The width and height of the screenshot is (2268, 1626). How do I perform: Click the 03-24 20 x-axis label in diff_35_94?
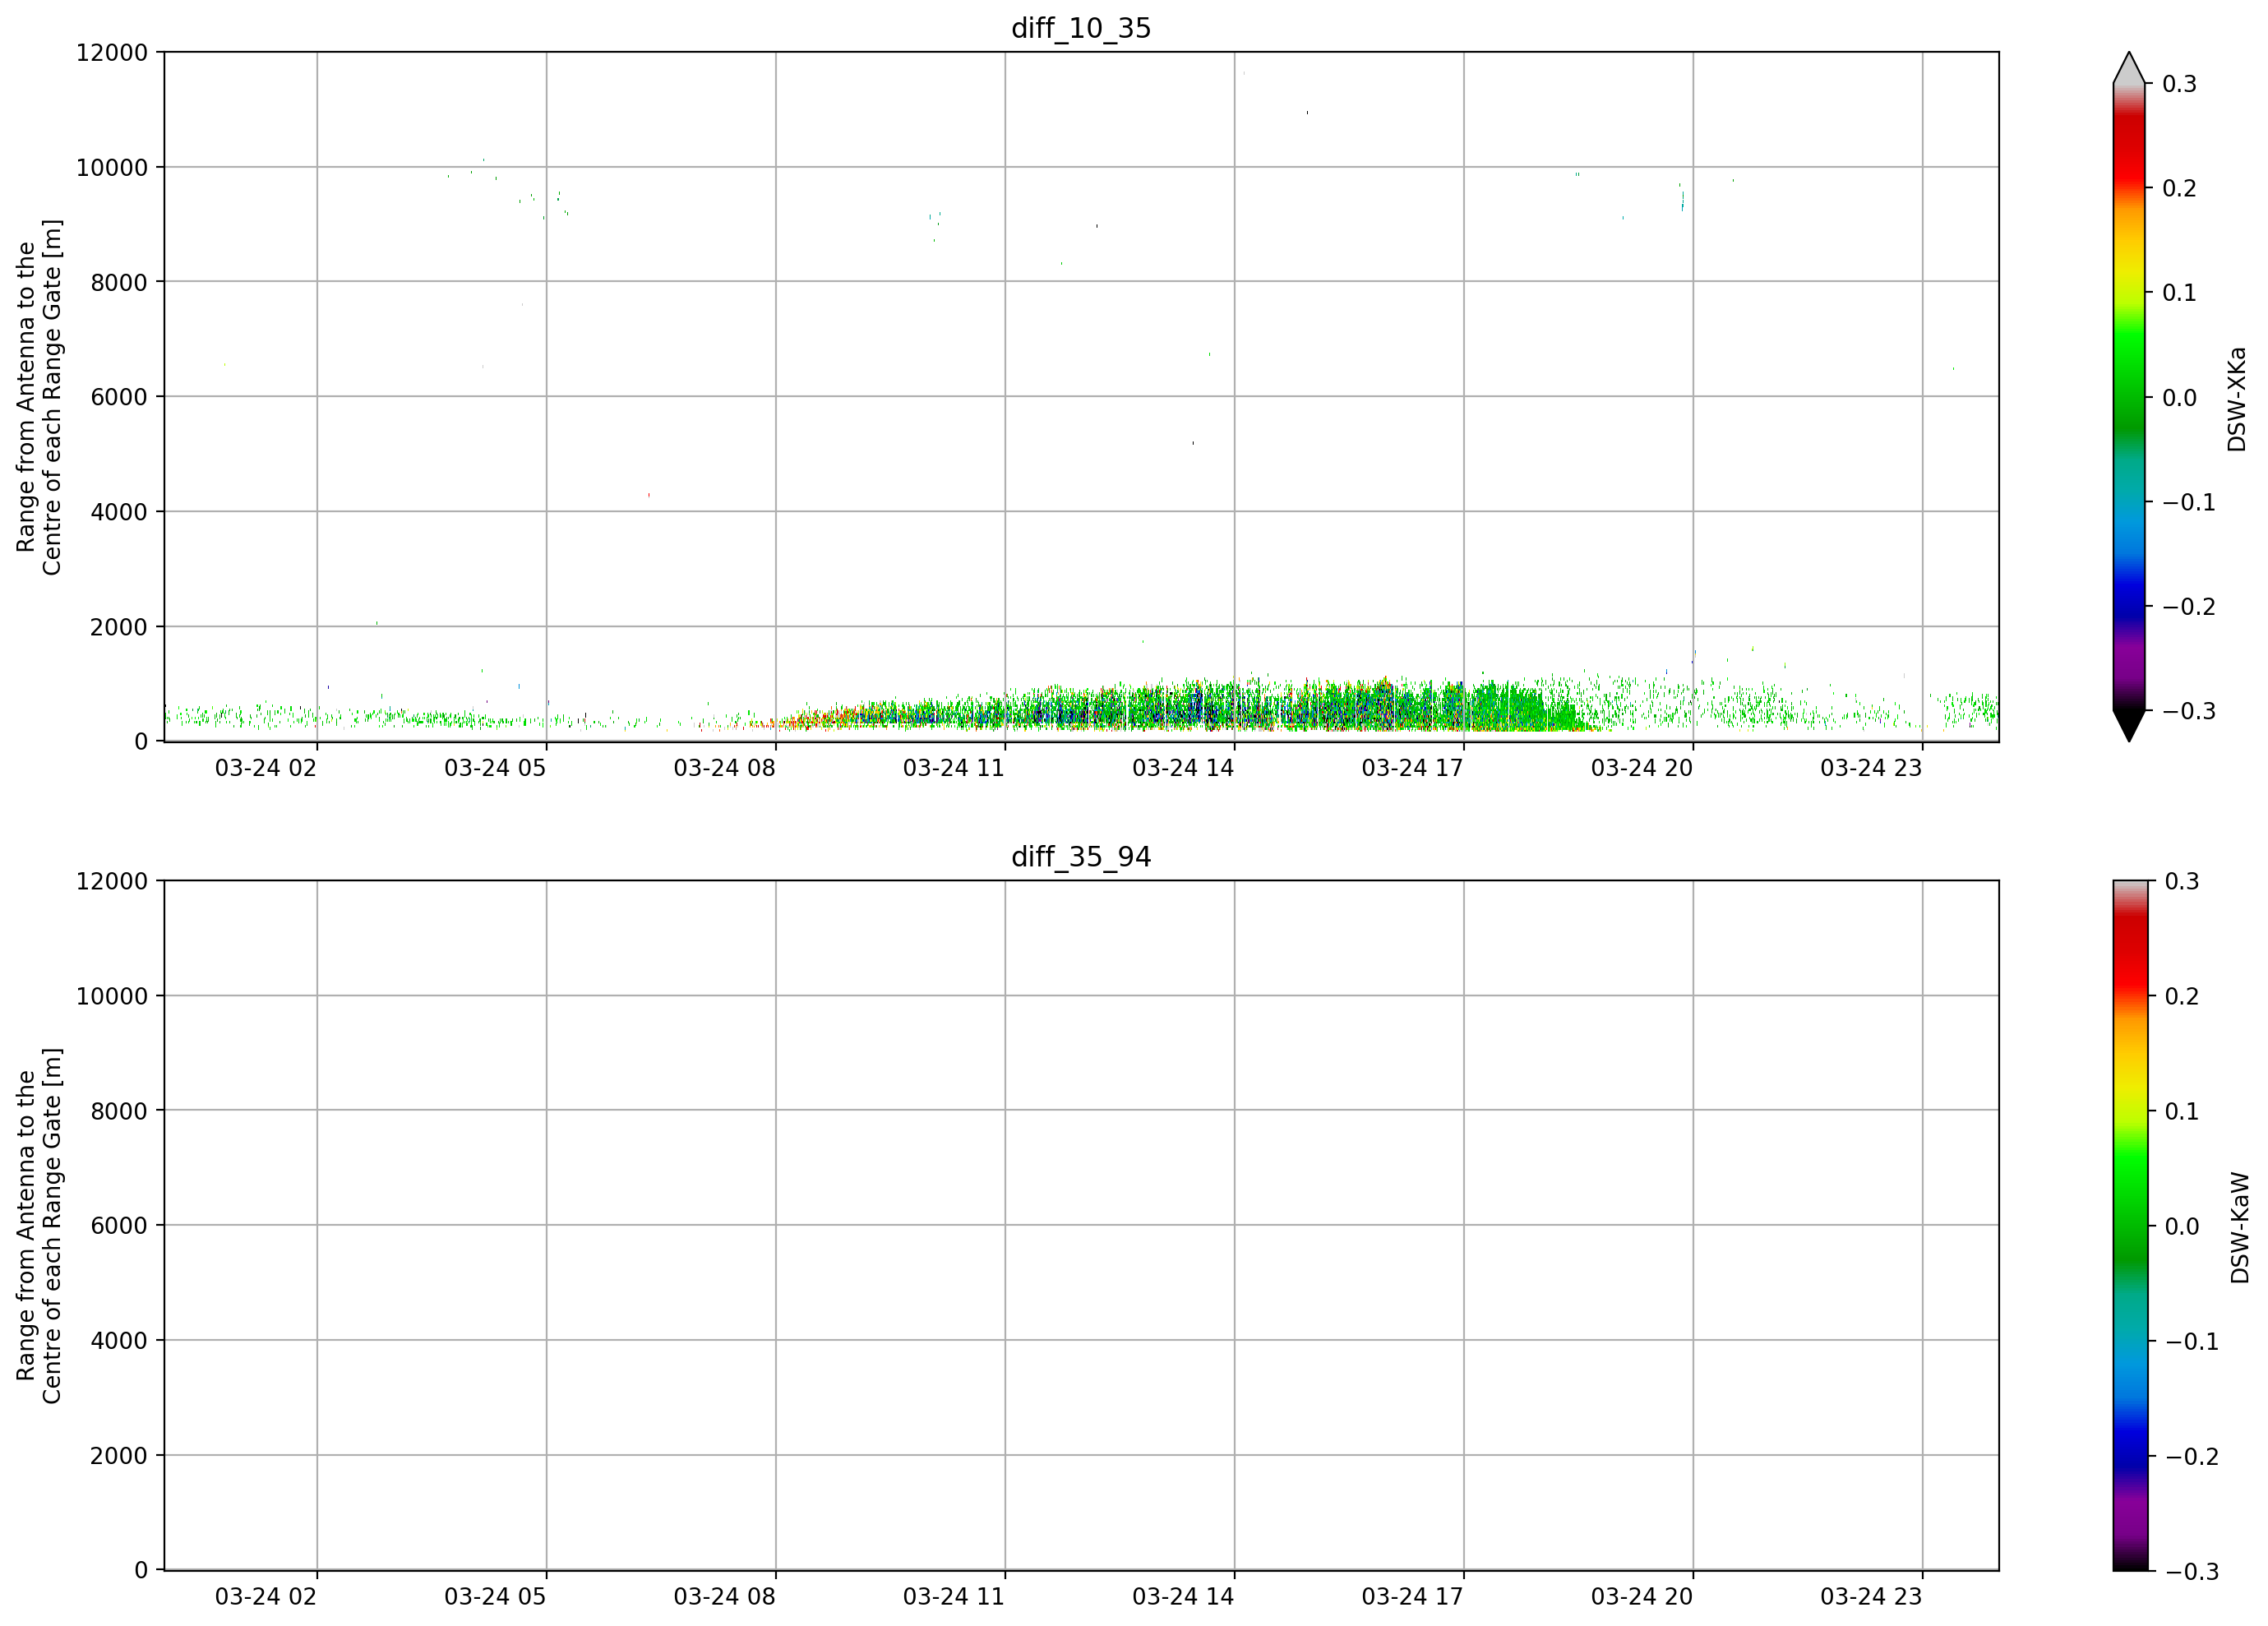point(1642,1597)
